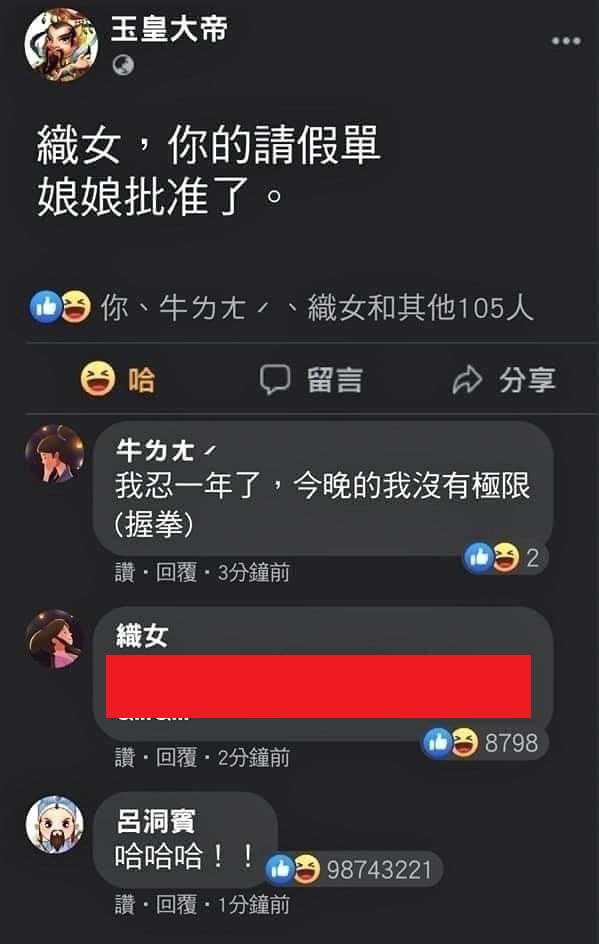The width and height of the screenshot is (599, 944).
Task: Reply to 呂洞賓's comment via 回覆
Action: click(176, 904)
